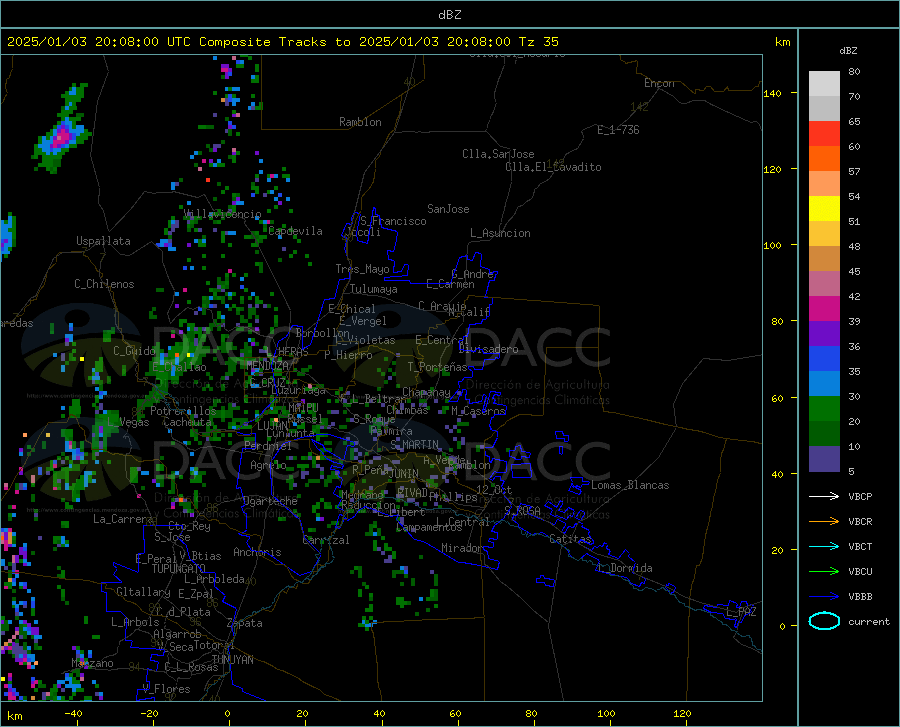The height and width of the screenshot is (727, 900).
Task: Select the magenta 39 dBZ color swatch
Action: pyautogui.click(x=824, y=309)
